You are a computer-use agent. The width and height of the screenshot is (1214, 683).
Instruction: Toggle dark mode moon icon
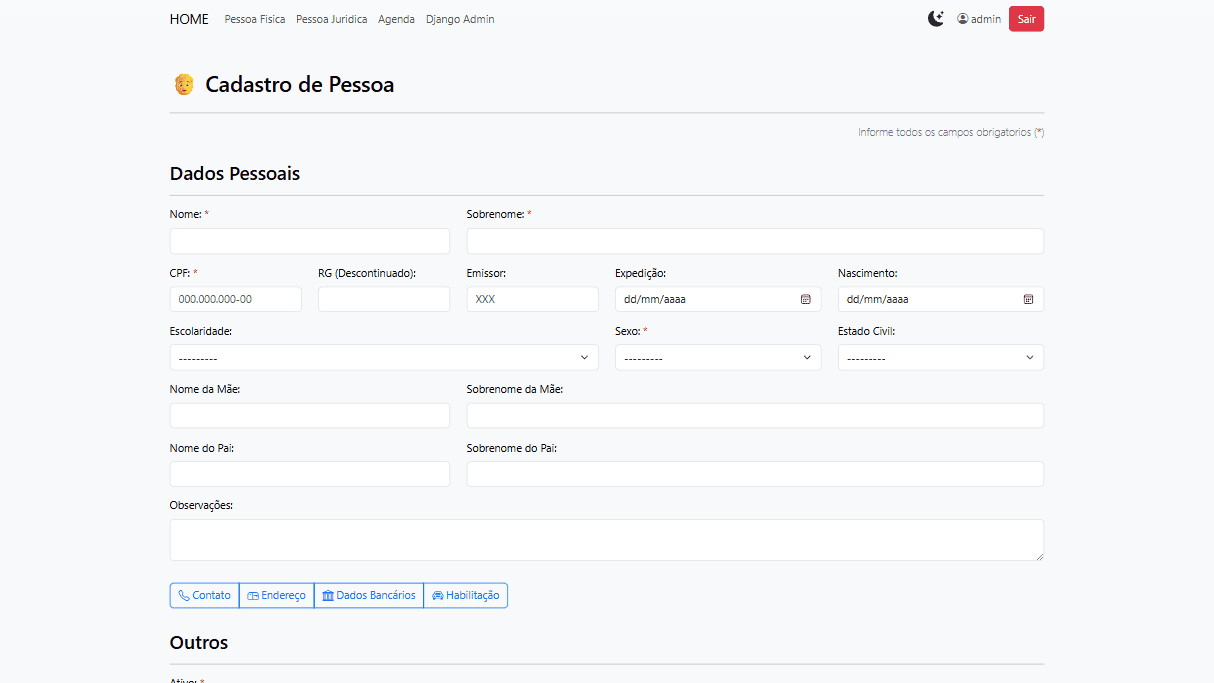pyautogui.click(x=935, y=19)
